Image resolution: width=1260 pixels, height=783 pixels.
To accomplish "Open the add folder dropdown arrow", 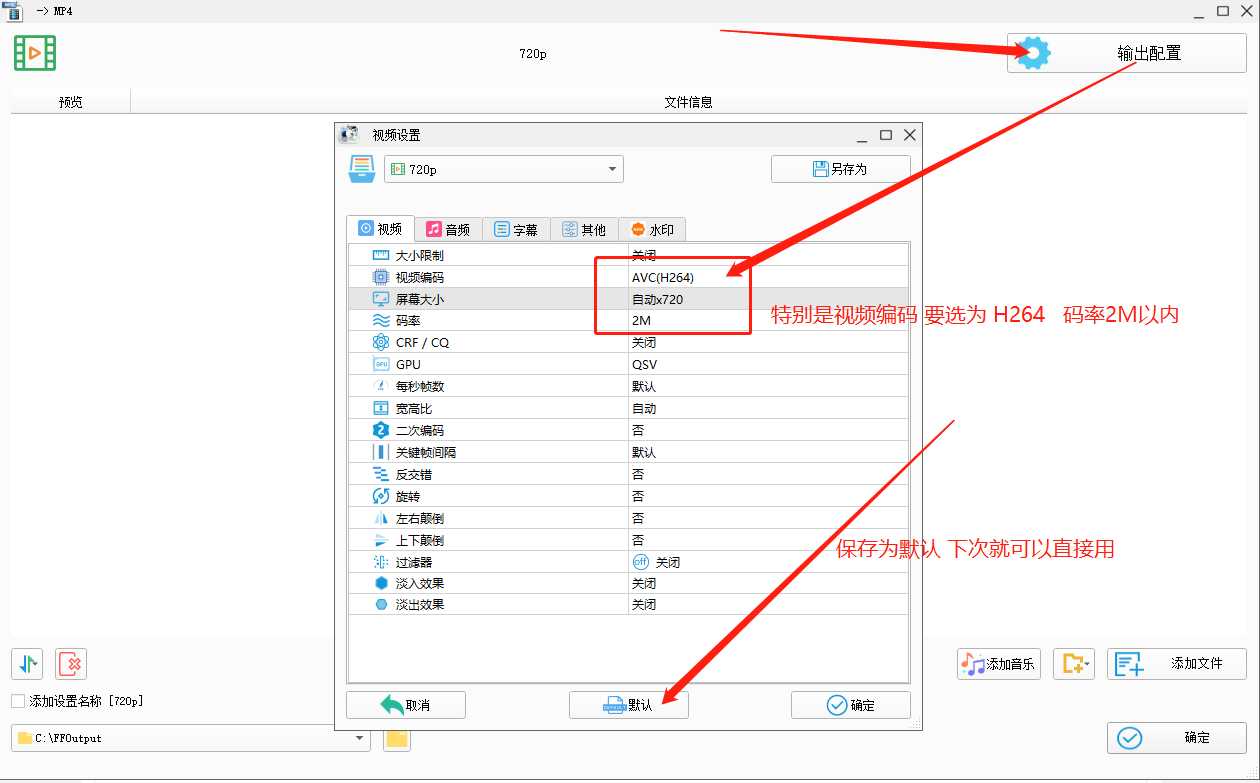I will tap(1086, 664).
